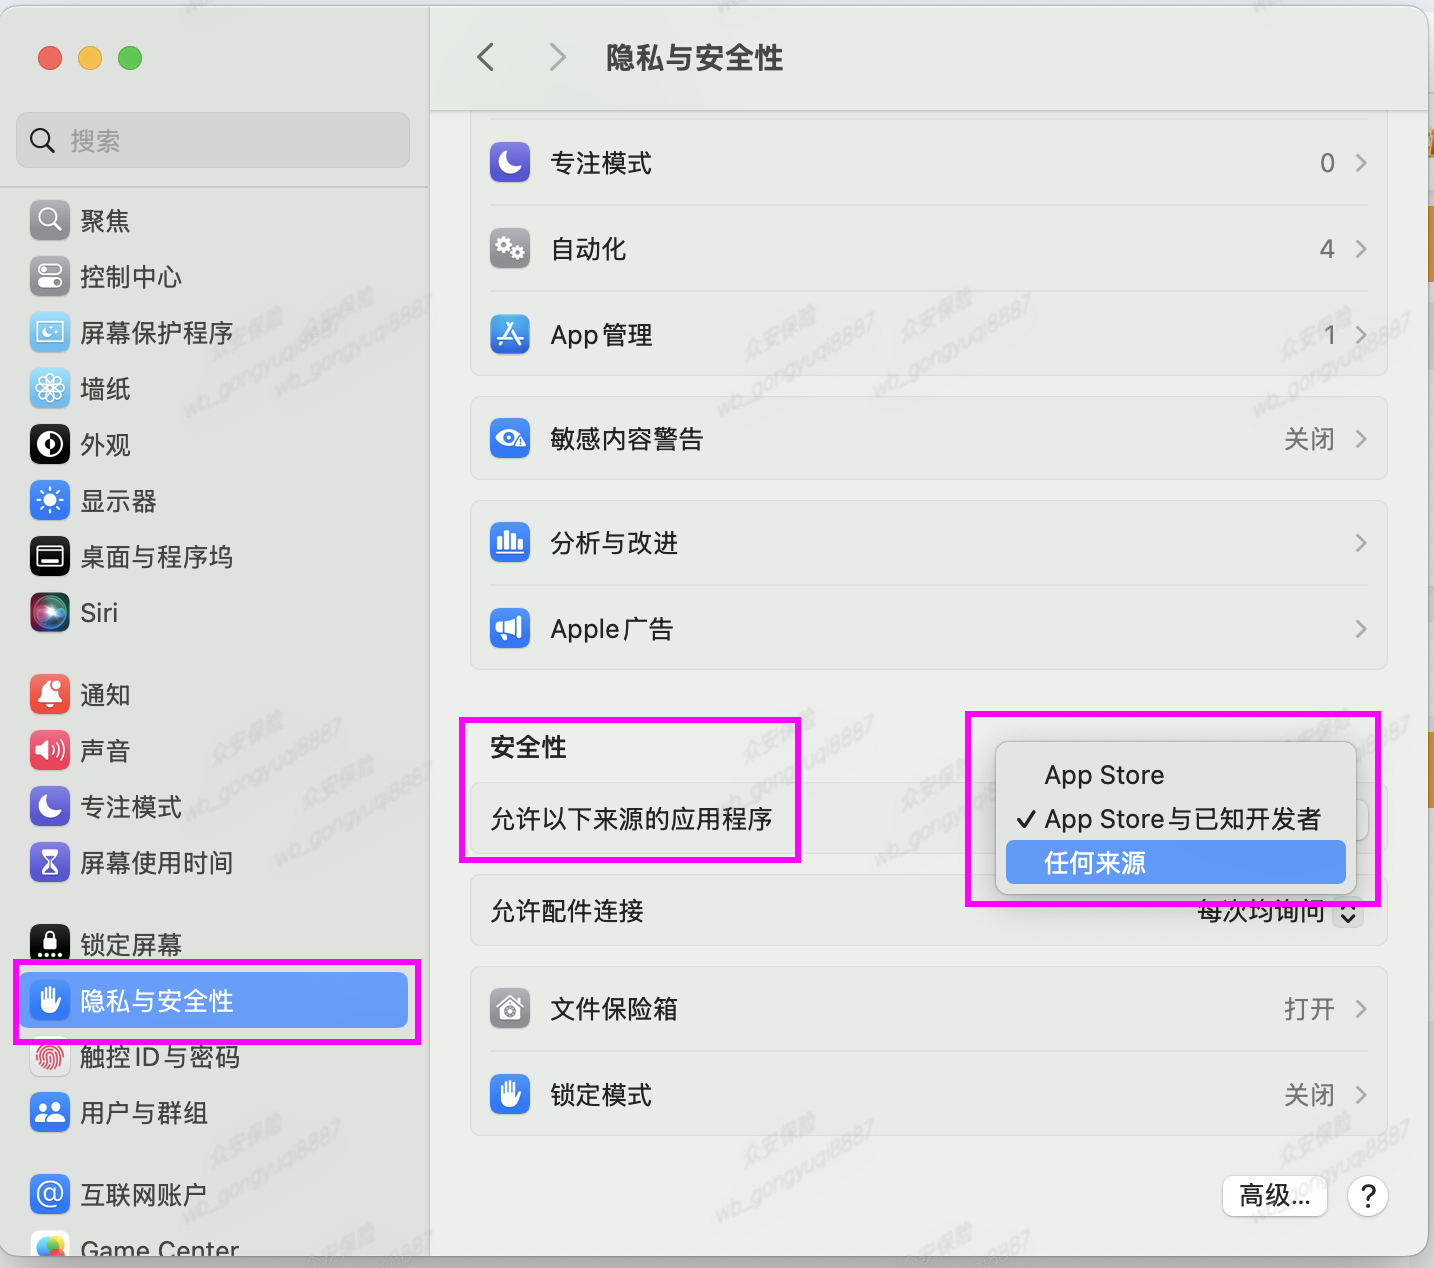Open the 允许配件连接 stepper dropdown
This screenshot has width=1434, height=1268.
tap(1348, 912)
